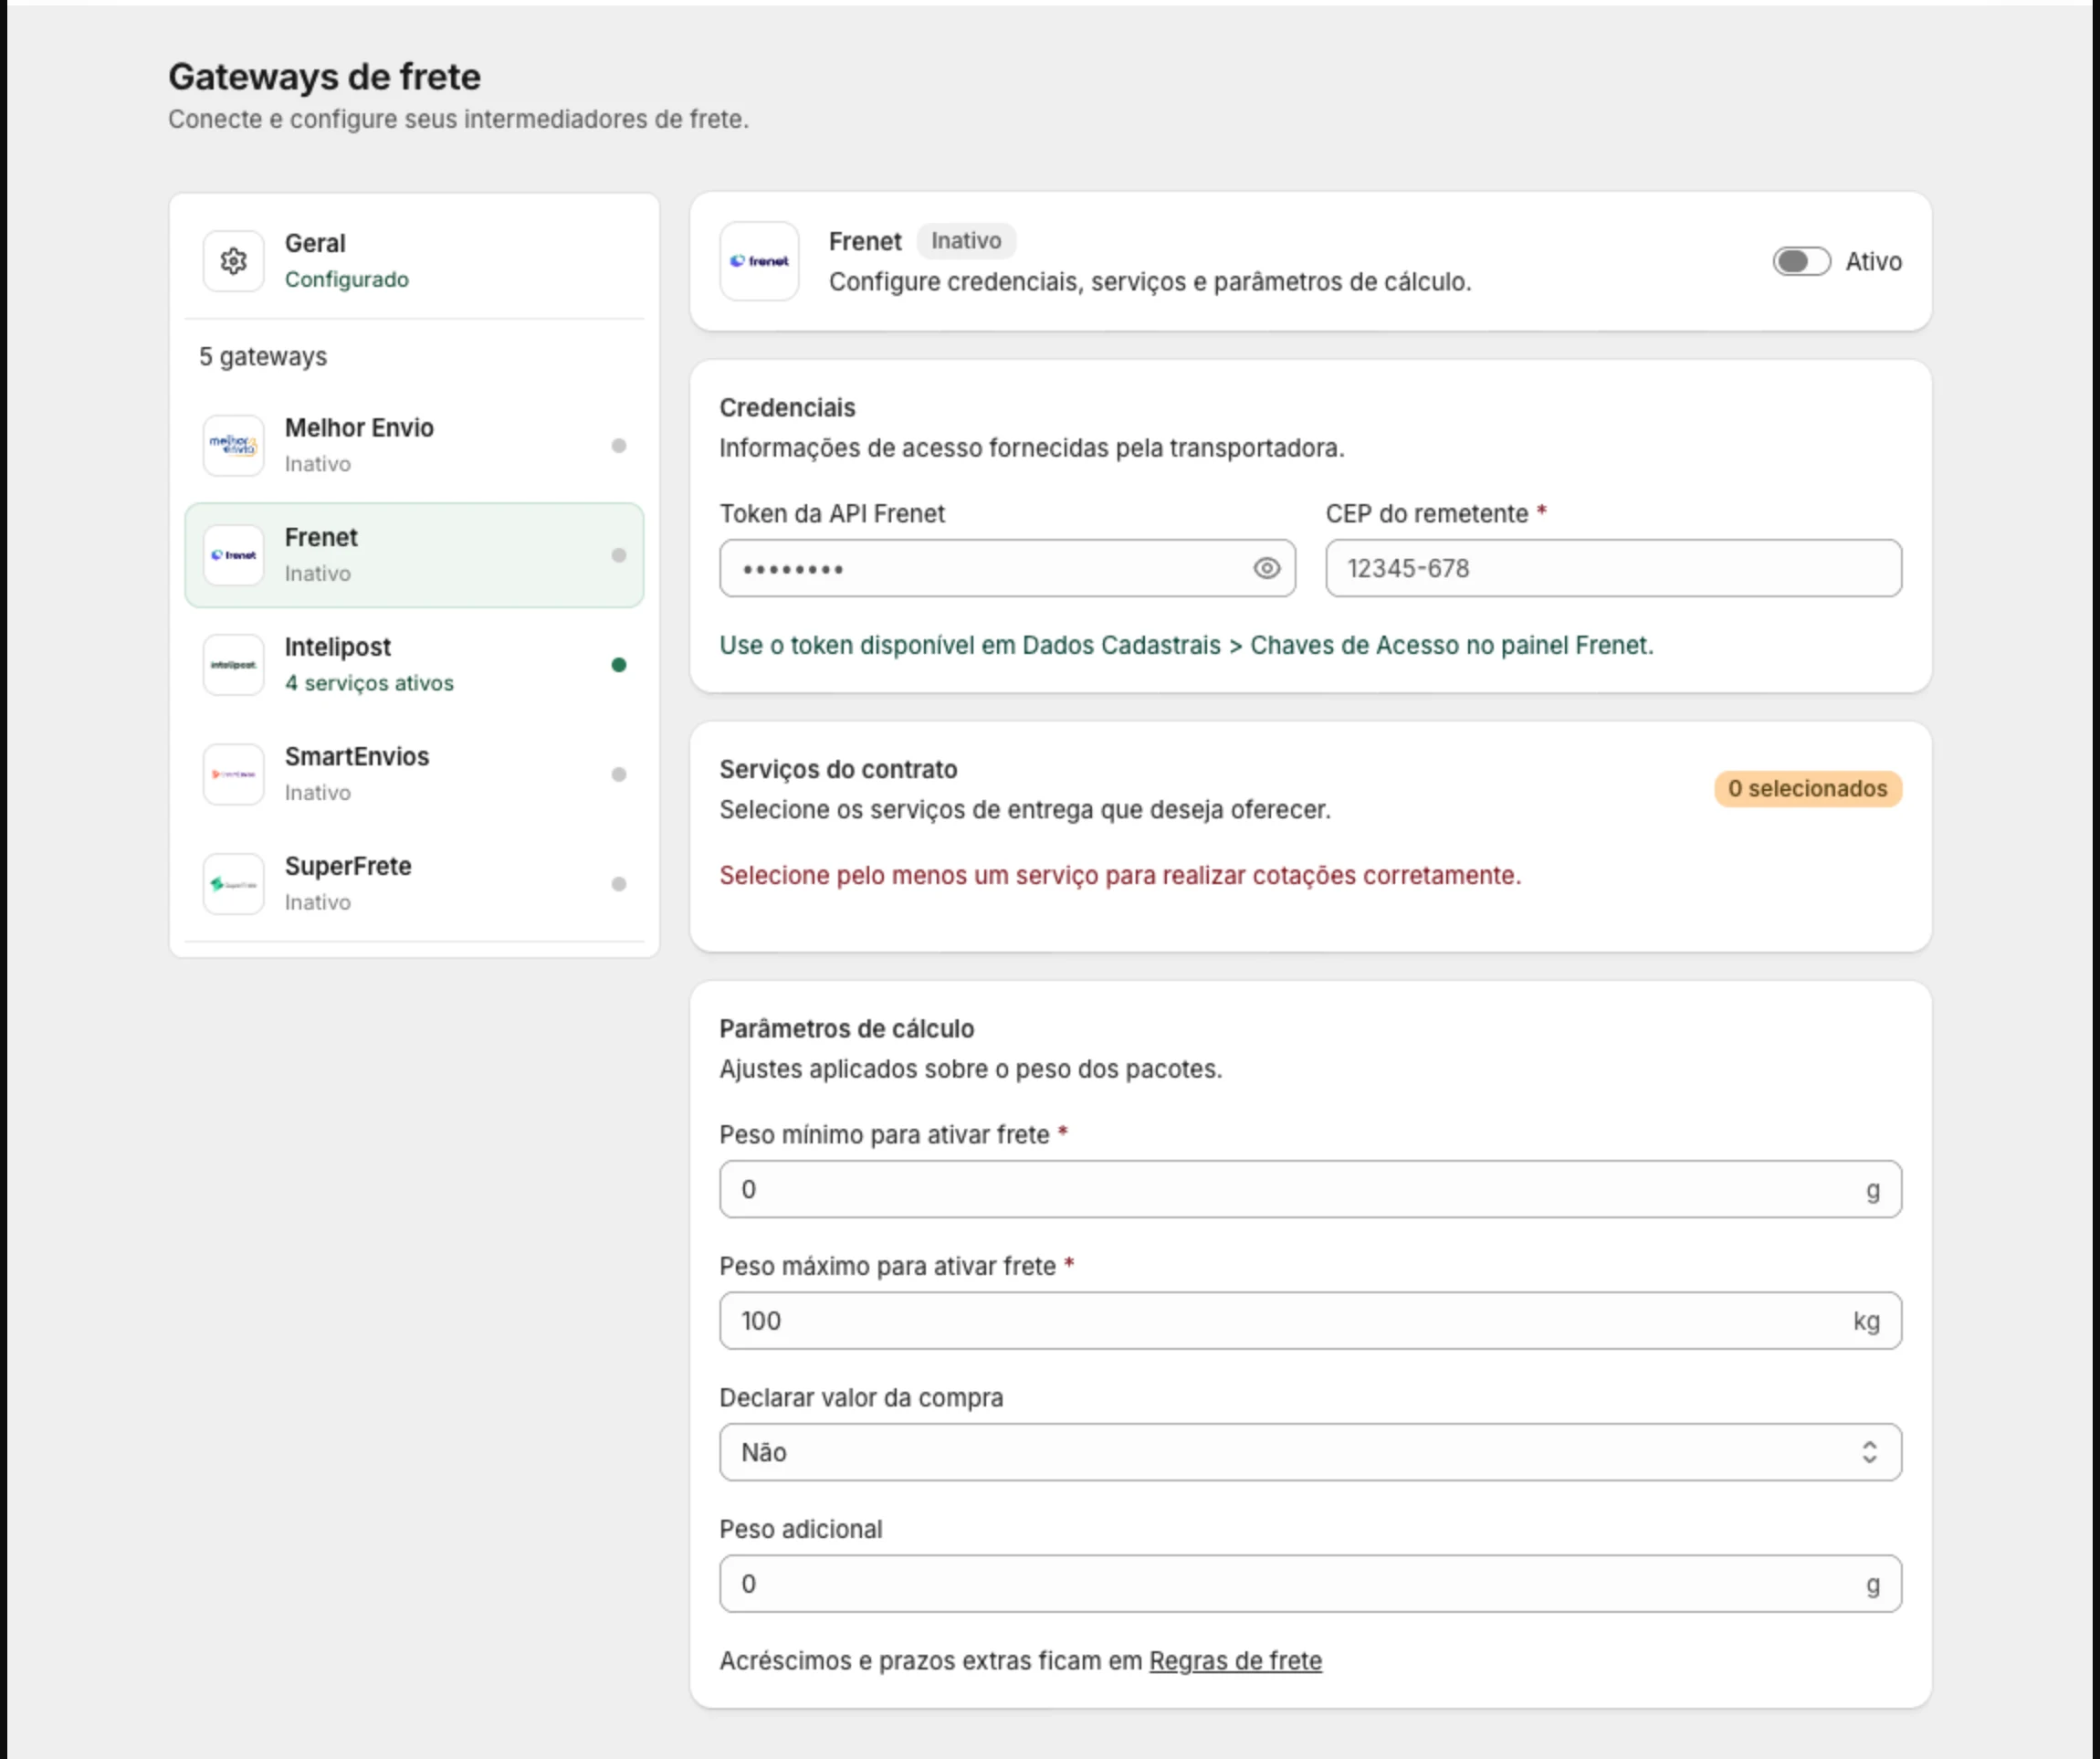Click the 'Serviços do contrato' heading
Viewport: 2100px width, 1759px height.
pos(838,769)
